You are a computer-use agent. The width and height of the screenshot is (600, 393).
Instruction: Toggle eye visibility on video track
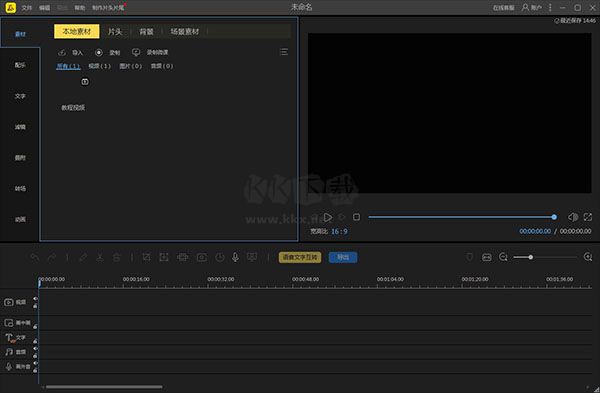click(x=35, y=298)
